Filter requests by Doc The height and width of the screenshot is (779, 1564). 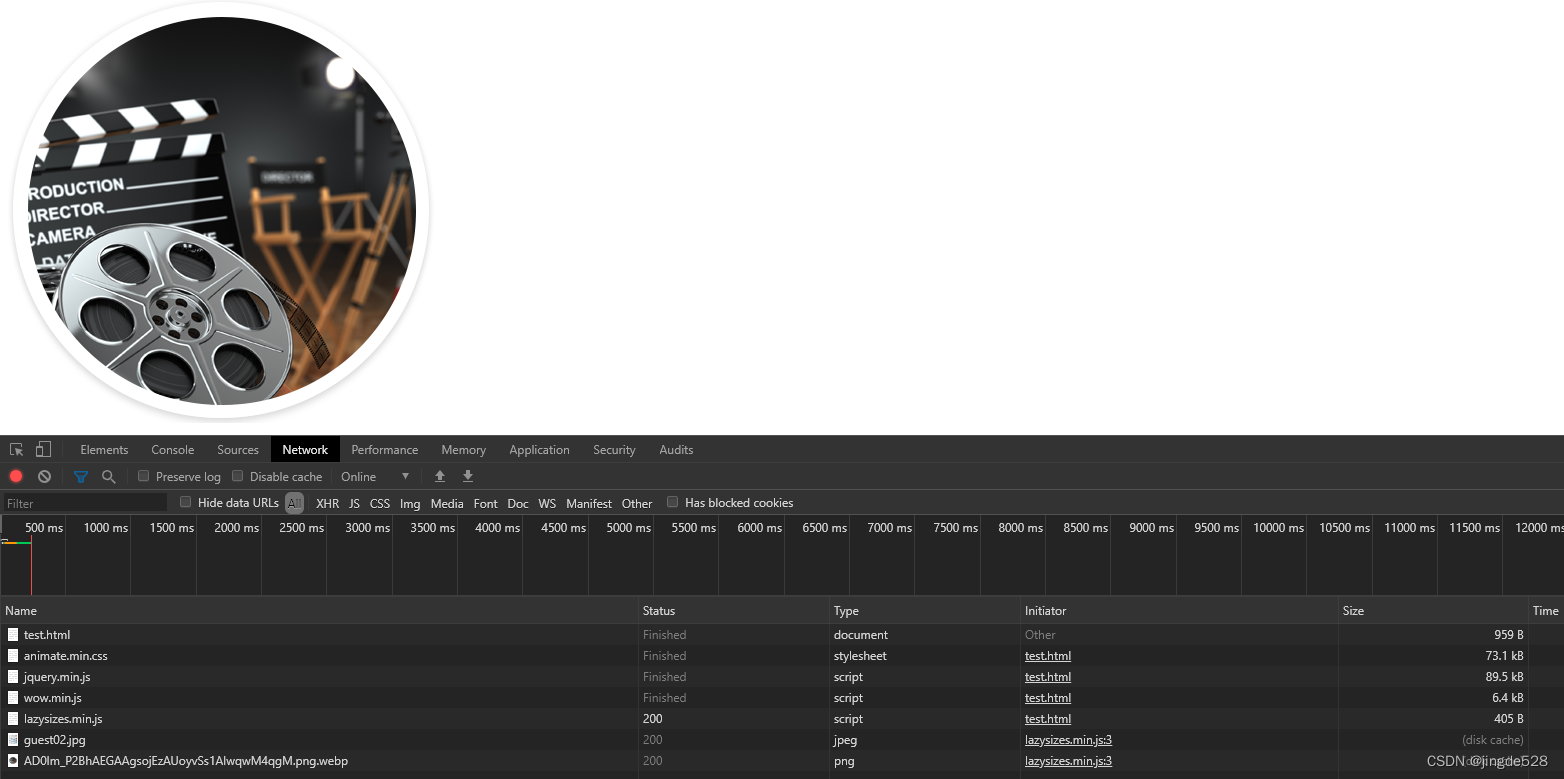[x=518, y=503]
